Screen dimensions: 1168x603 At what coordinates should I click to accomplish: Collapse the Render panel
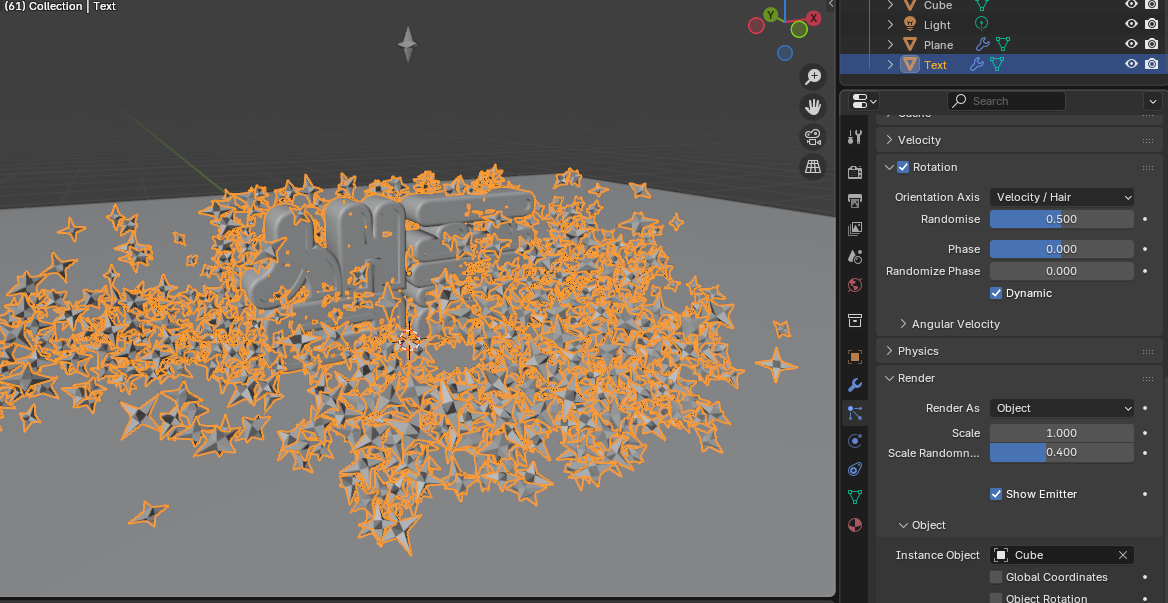[x=889, y=378]
